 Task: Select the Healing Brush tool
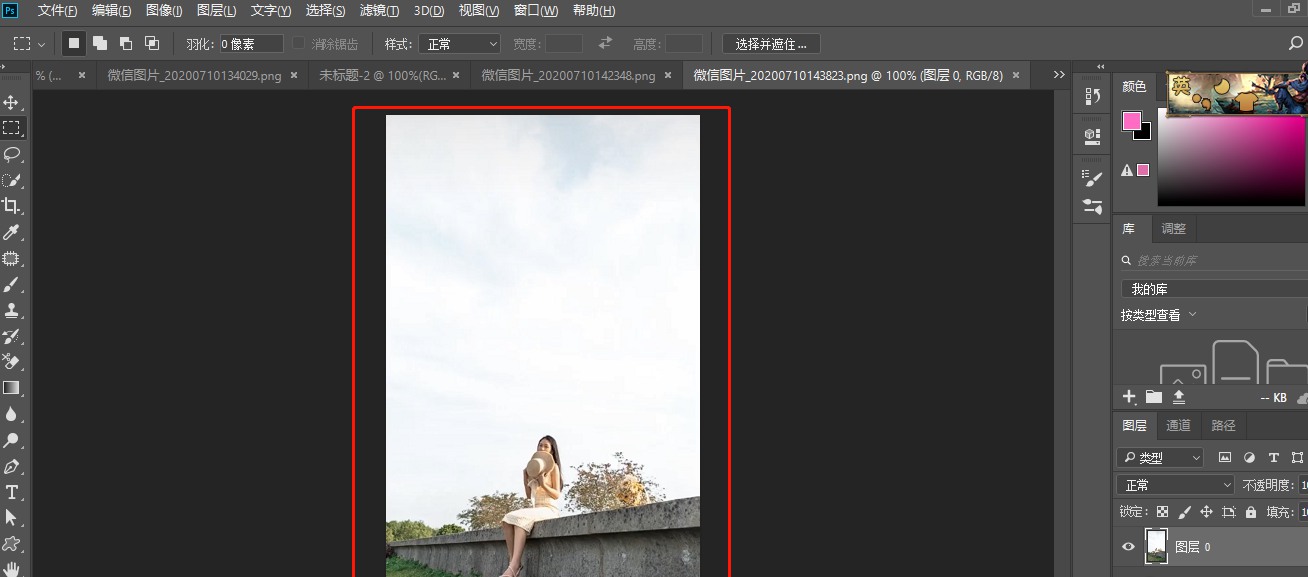13,258
